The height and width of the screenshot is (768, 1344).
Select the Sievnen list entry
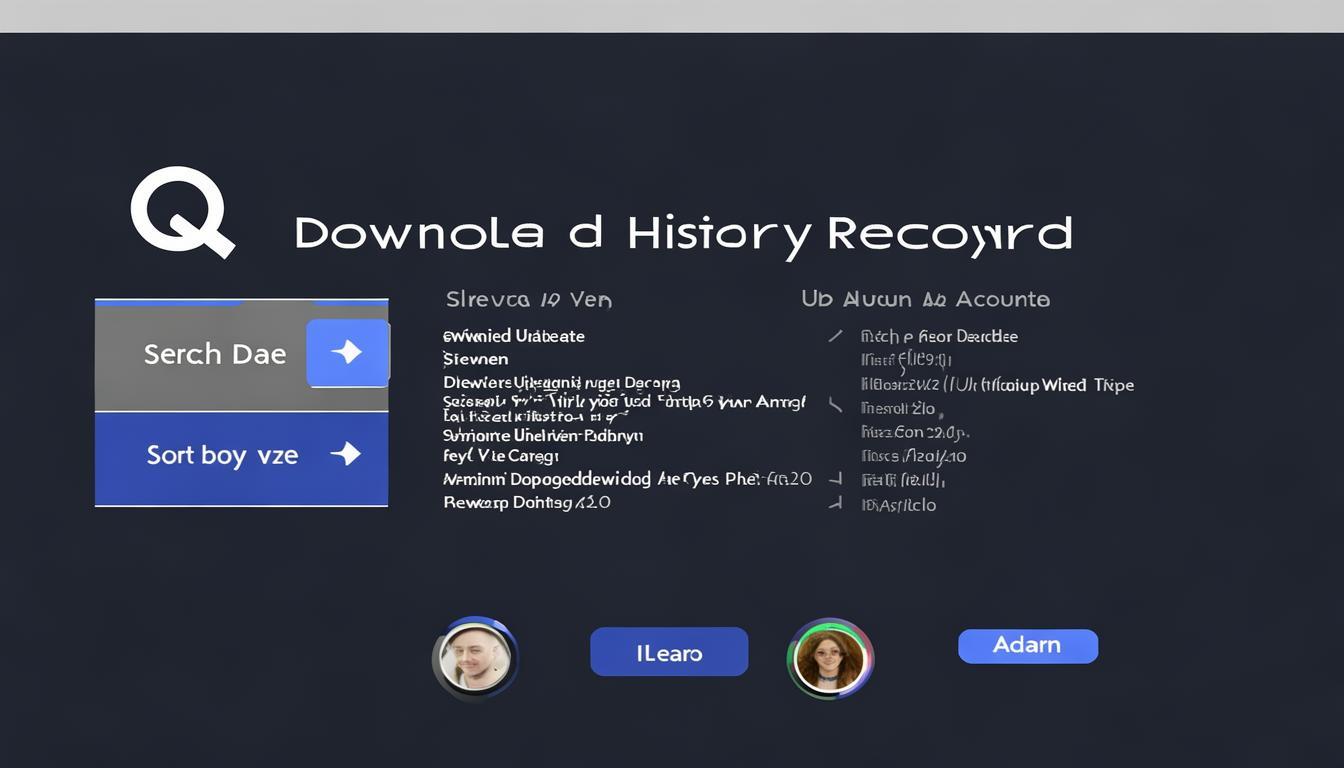[476, 359]
